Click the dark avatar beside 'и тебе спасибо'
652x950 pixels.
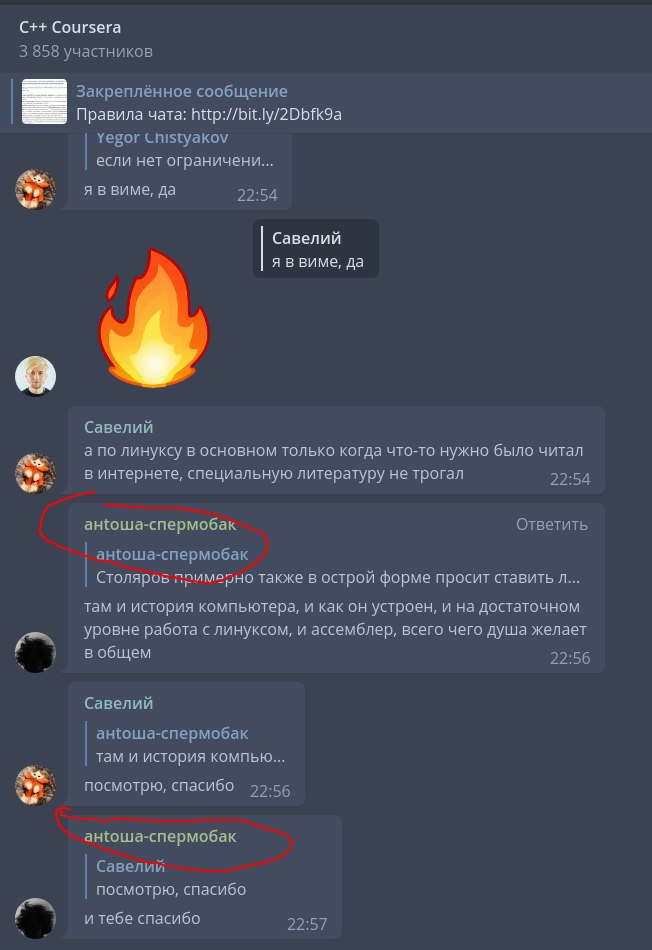coord(35,918)
